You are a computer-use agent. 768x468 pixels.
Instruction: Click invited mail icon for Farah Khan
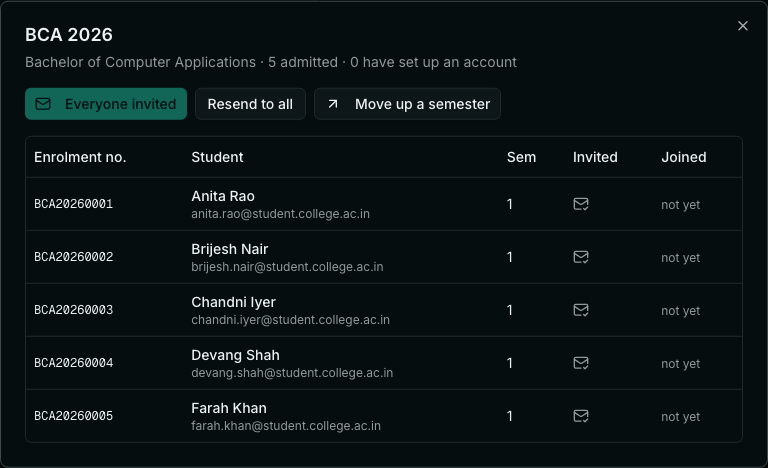[581, 416]
